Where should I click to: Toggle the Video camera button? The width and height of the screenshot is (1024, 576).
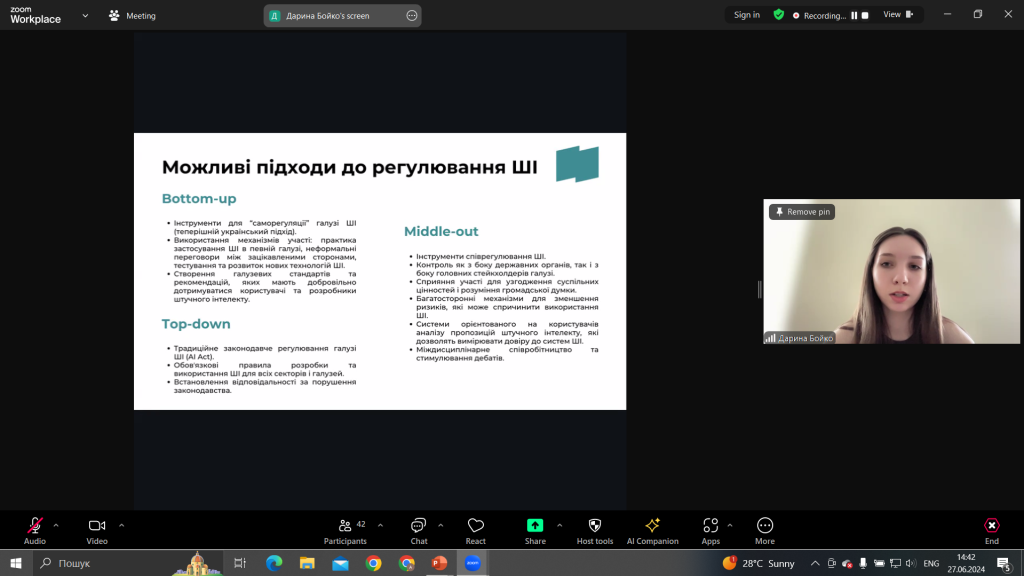[97, 530]
